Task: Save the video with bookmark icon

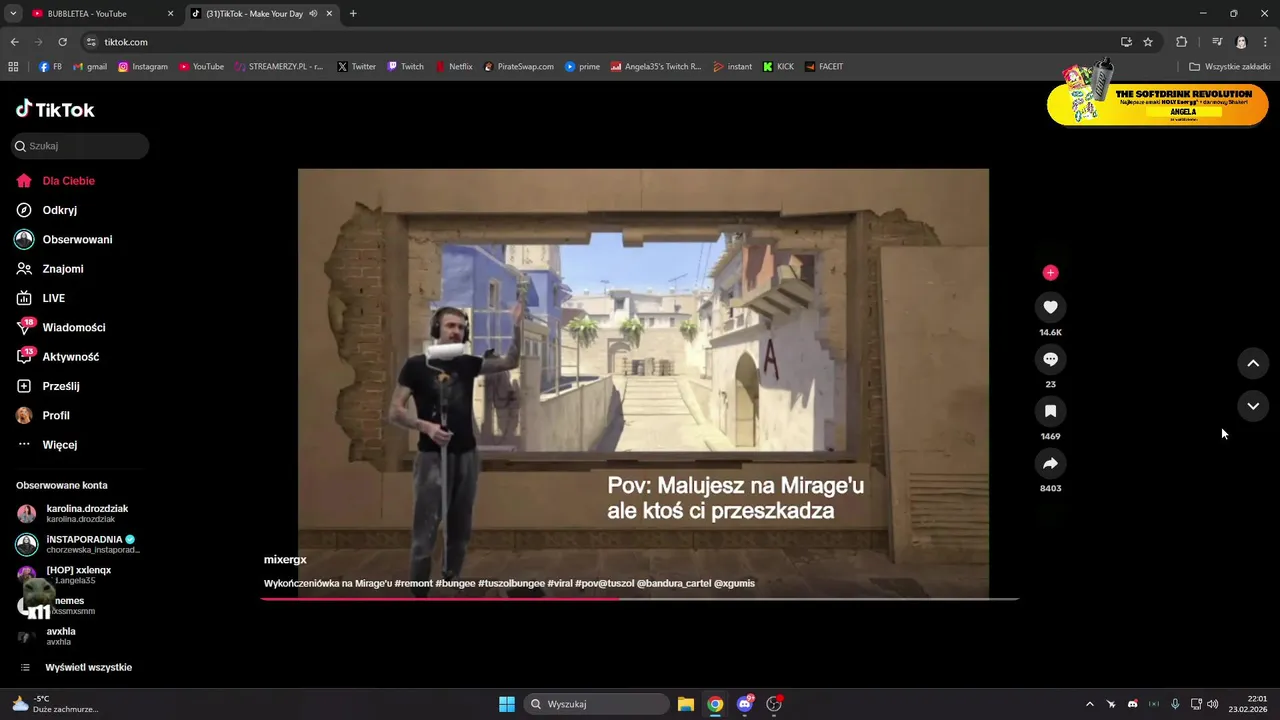Action: (x=1050, y=411)
